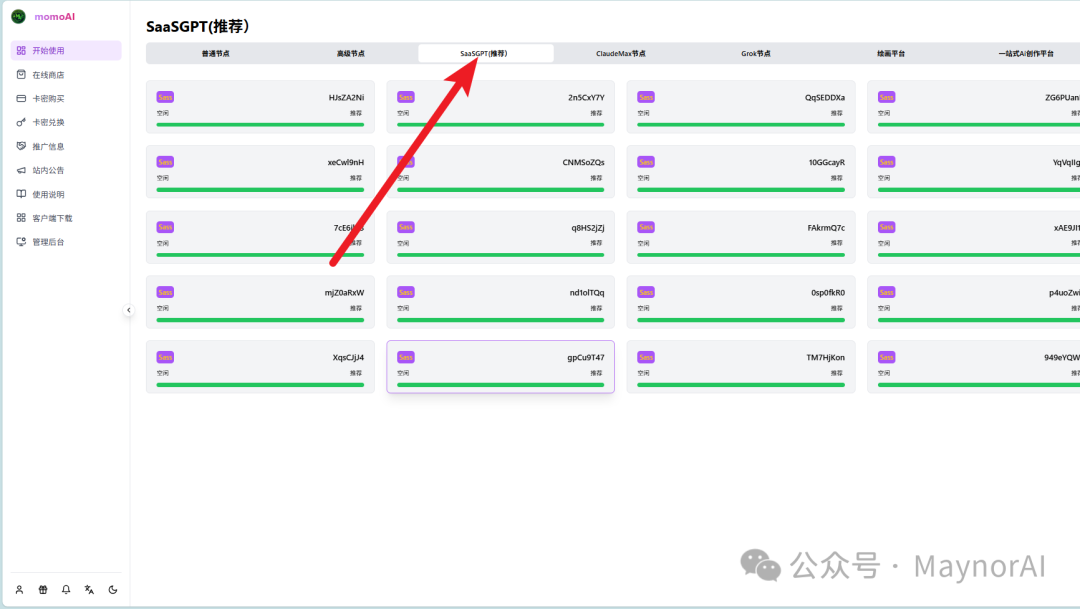The image size is (1080, 609).
Task: Click the Sass badge on q8HS2jZj card
Action: tap(406, 227)
